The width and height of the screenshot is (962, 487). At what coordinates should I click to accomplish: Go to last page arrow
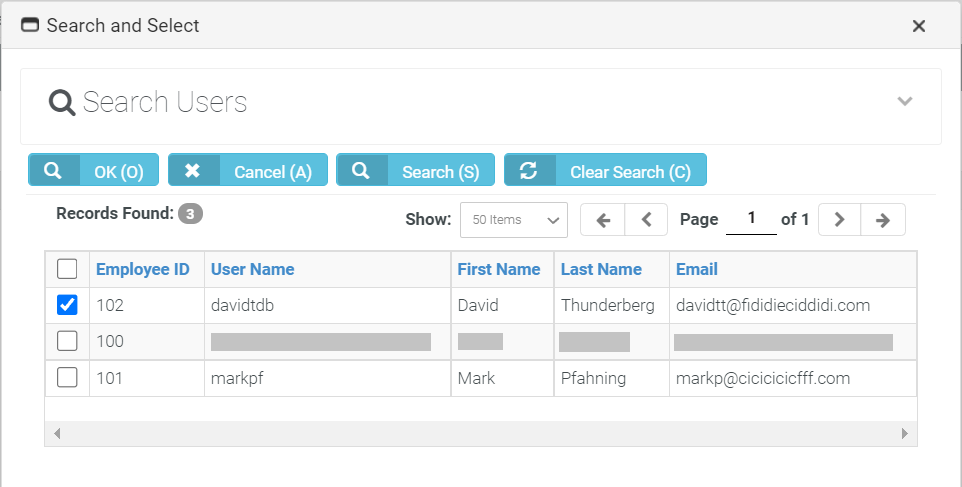[883, 220]
